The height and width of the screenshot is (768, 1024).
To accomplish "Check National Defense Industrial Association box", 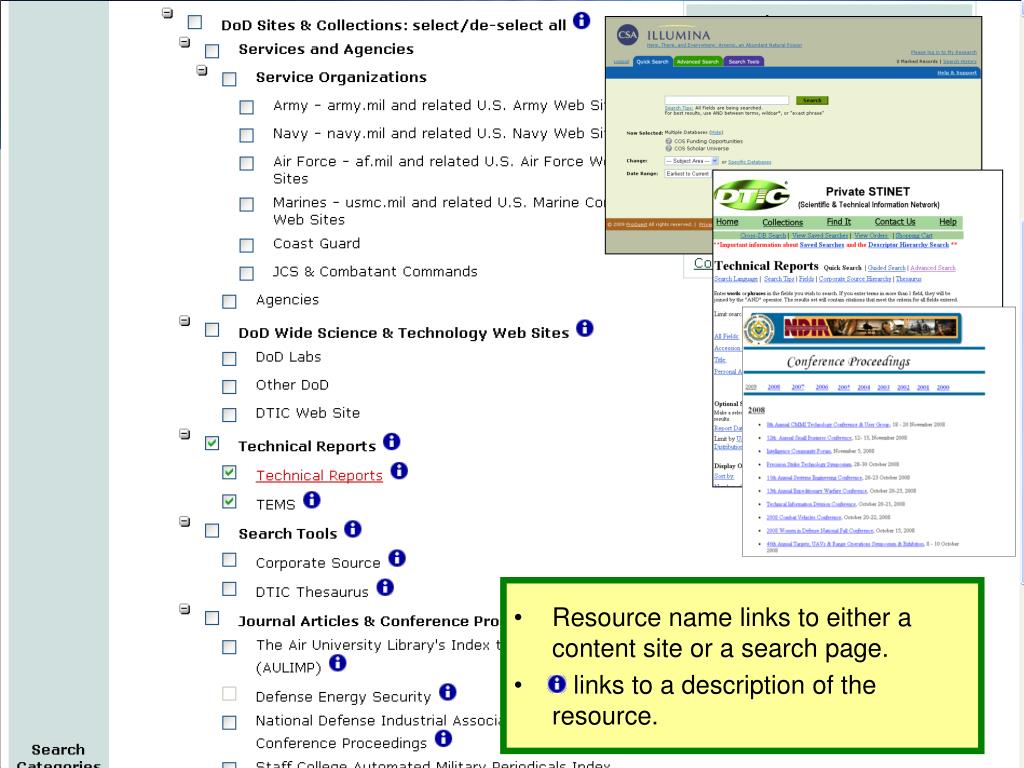I will point(229,723).
